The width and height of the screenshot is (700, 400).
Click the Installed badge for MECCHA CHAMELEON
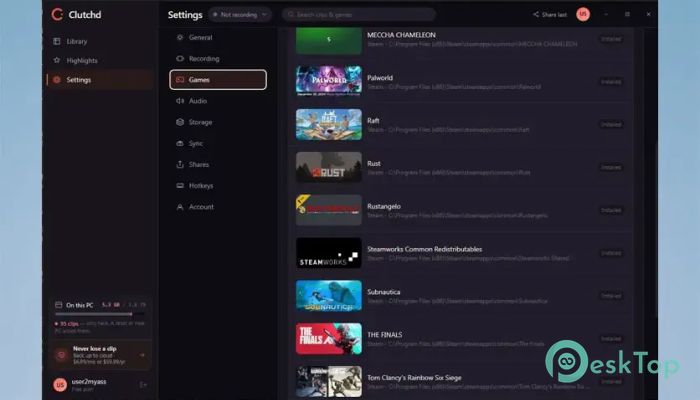611,39
